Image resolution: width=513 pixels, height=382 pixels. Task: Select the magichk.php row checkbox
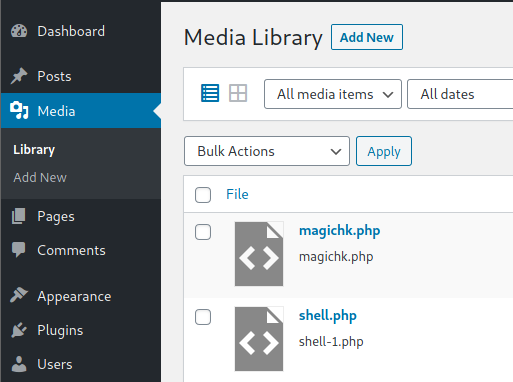[x=203, y=232]
